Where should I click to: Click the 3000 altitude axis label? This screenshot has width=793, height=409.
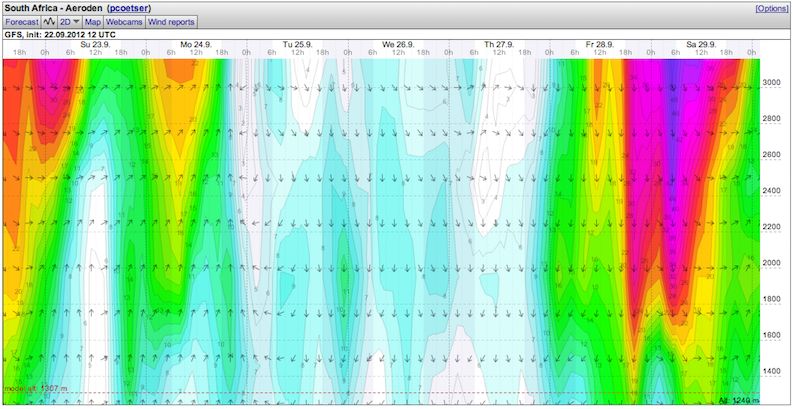(771, 82)
